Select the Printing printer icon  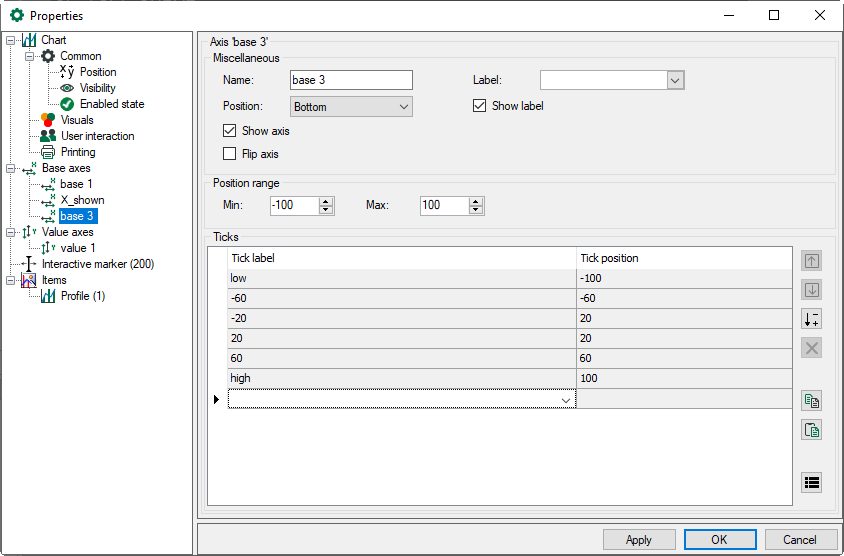pos(48,152)
